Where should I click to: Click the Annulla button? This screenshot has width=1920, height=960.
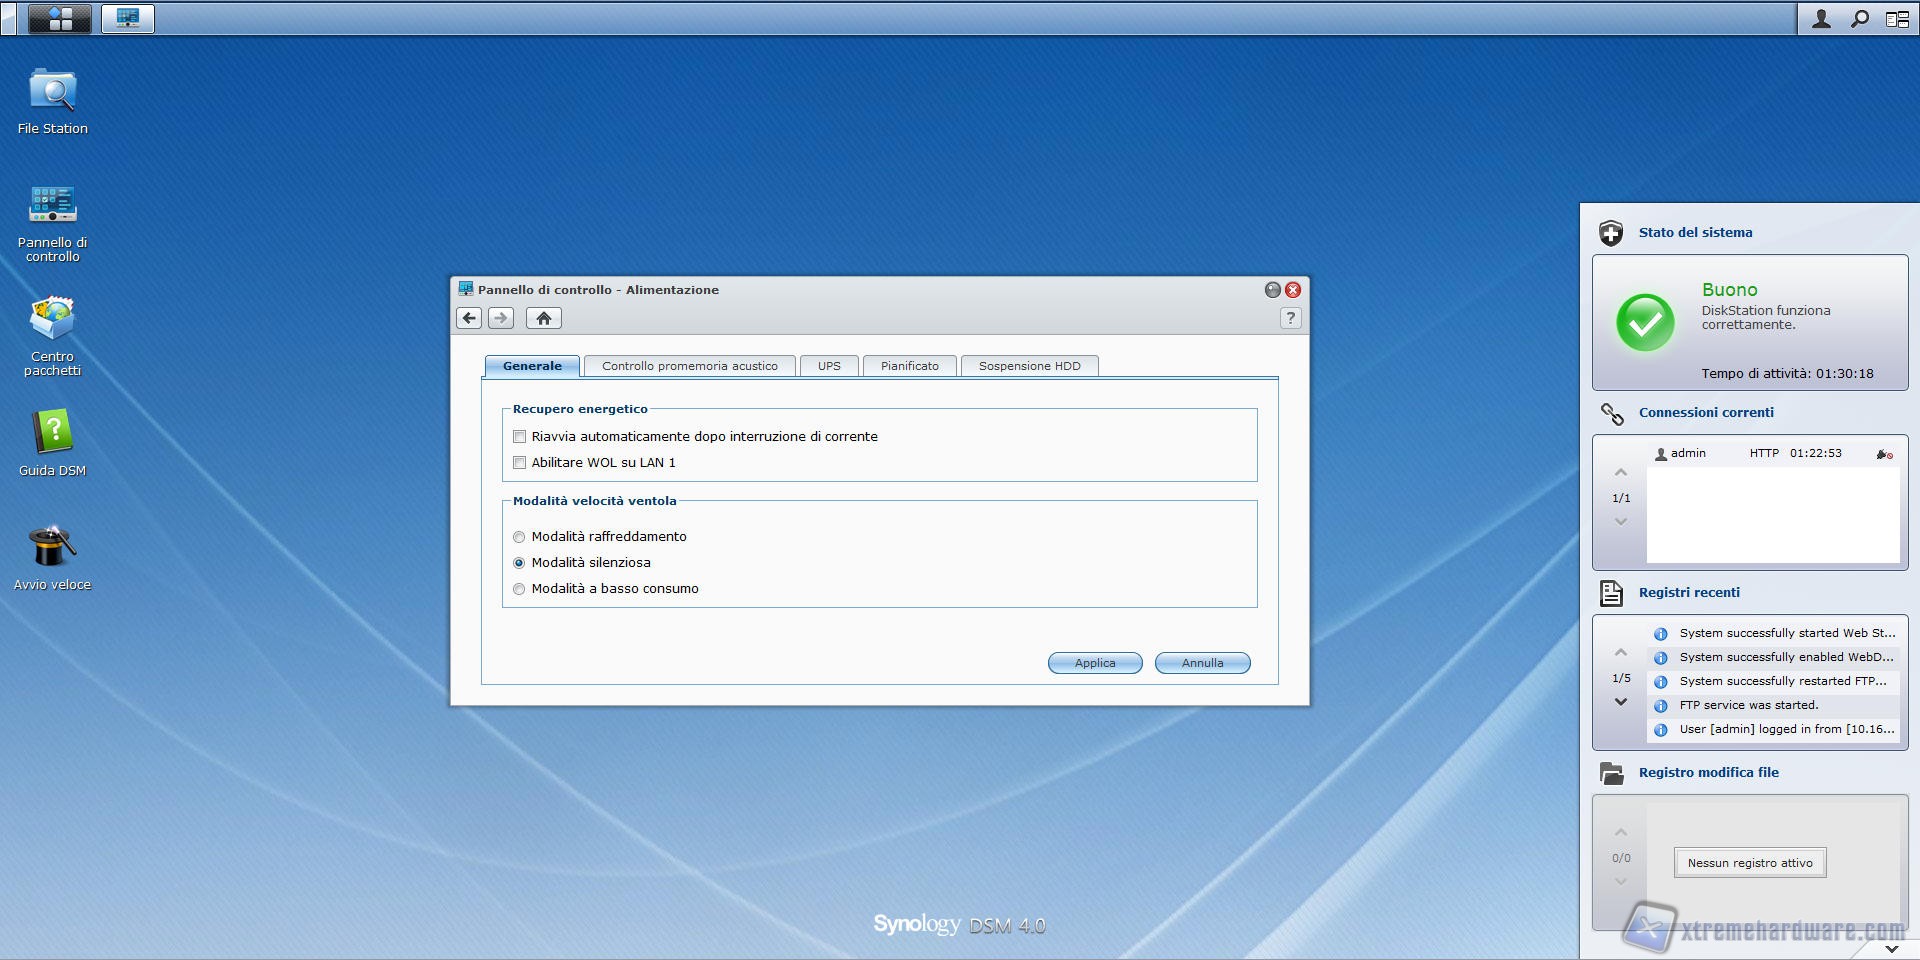[1202, 663]
